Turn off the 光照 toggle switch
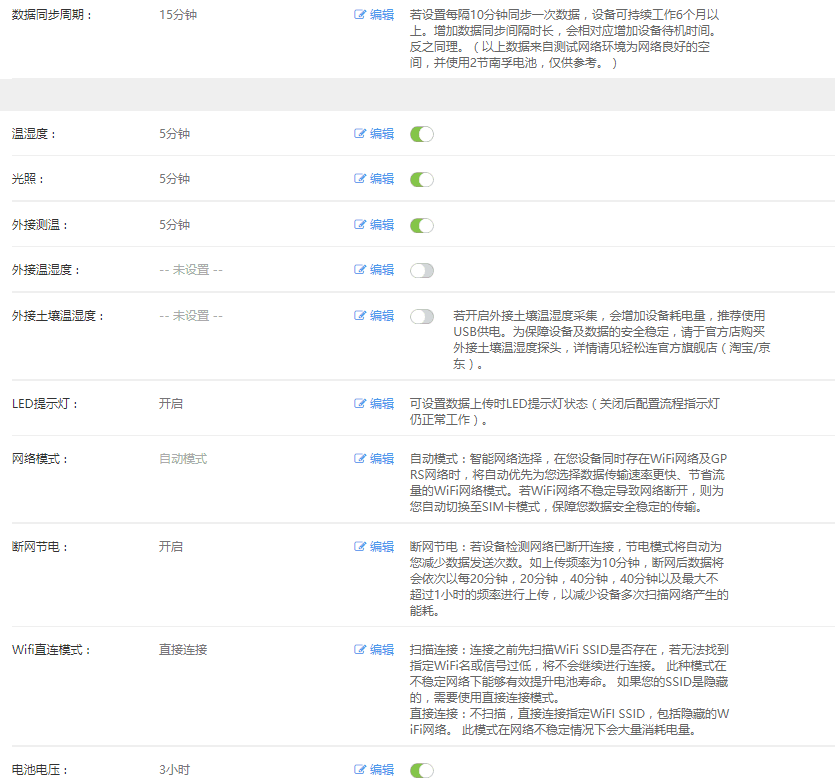Screen dimensions: 835x782 point(422,179)
